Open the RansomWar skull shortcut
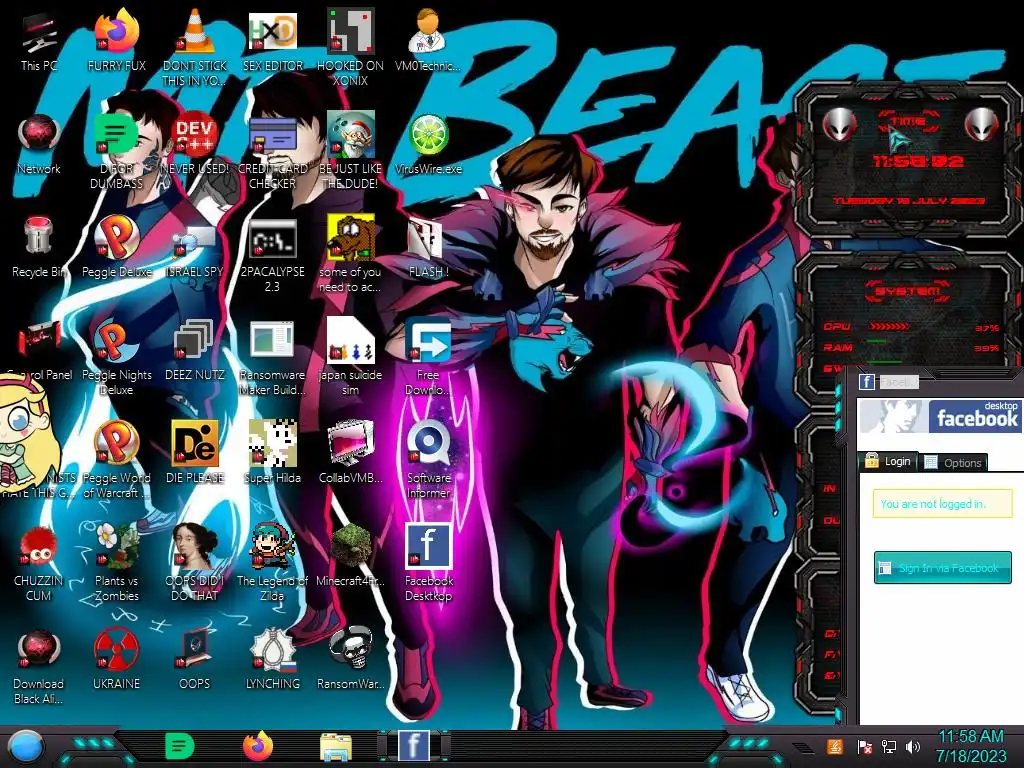The image size is (1024, 768). [351, 660]
